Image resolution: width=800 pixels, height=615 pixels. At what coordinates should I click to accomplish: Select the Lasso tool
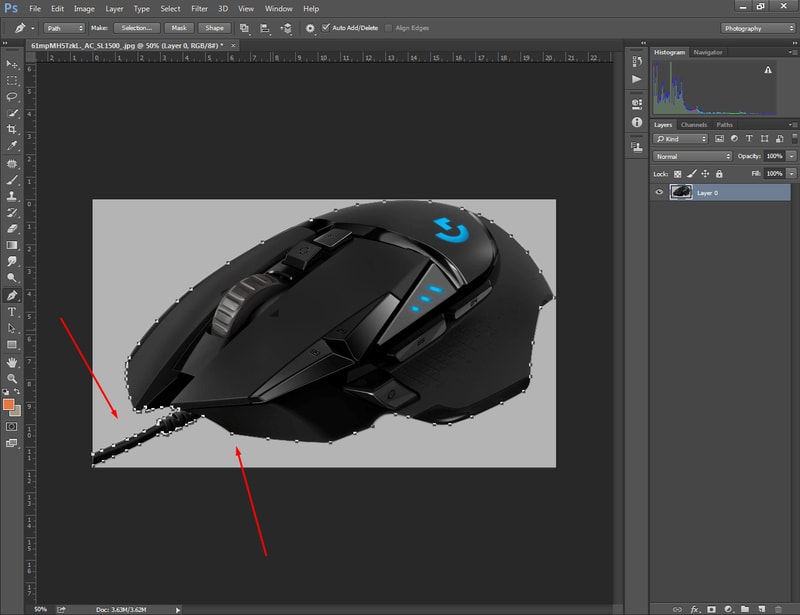[x=11, y=96]
